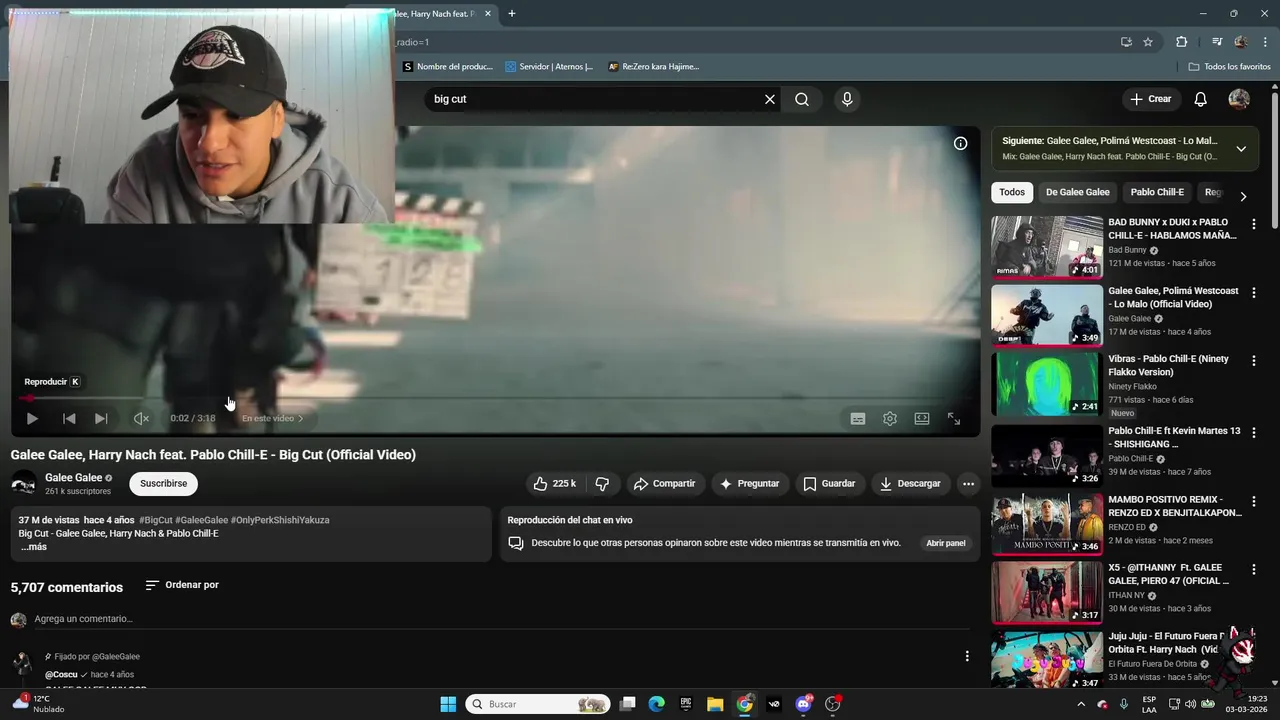Click the 'Agrega un comentario' field
Image resolution: width=1280 pixels, height=720 pixels.
click(x=500, y=619)
